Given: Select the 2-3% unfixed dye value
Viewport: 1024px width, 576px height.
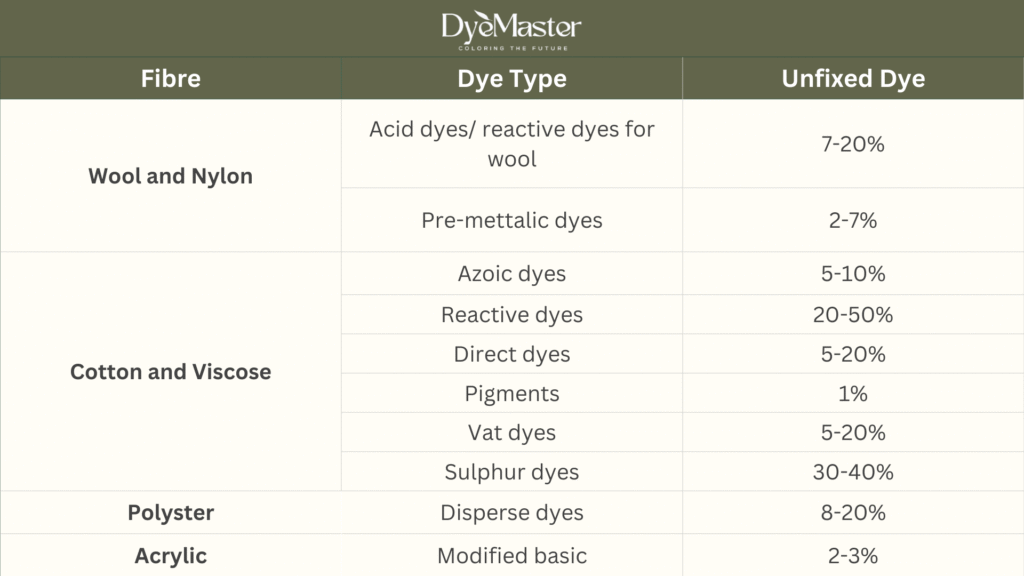Looking at the screenshot, I should [853, 555].
